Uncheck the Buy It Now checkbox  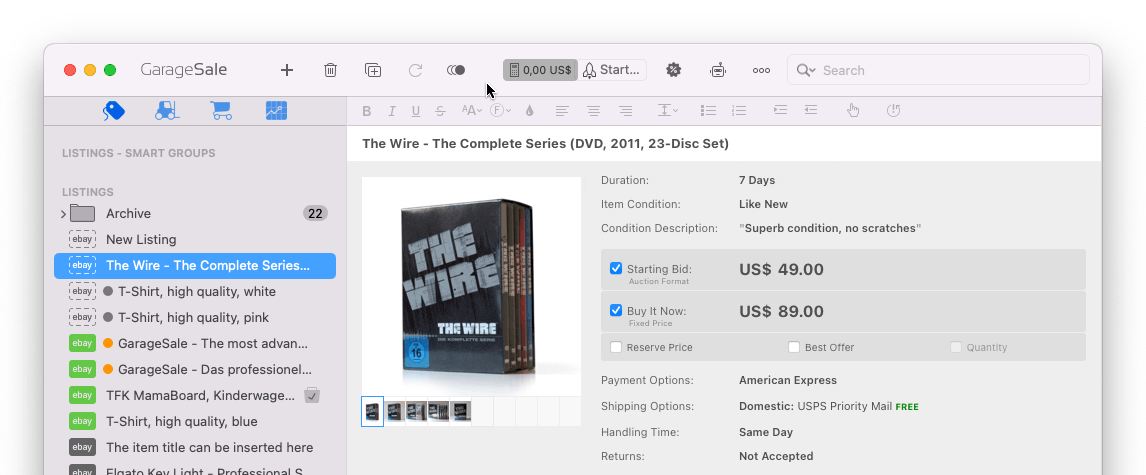click(x=616, y=311)
